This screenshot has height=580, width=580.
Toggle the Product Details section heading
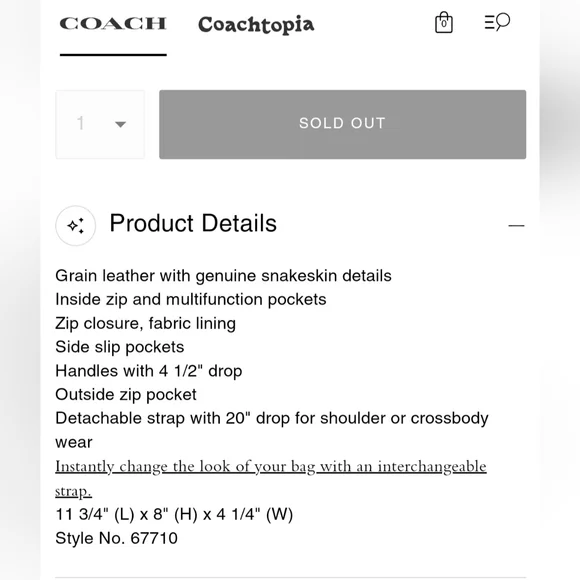(x=193, y=223)
